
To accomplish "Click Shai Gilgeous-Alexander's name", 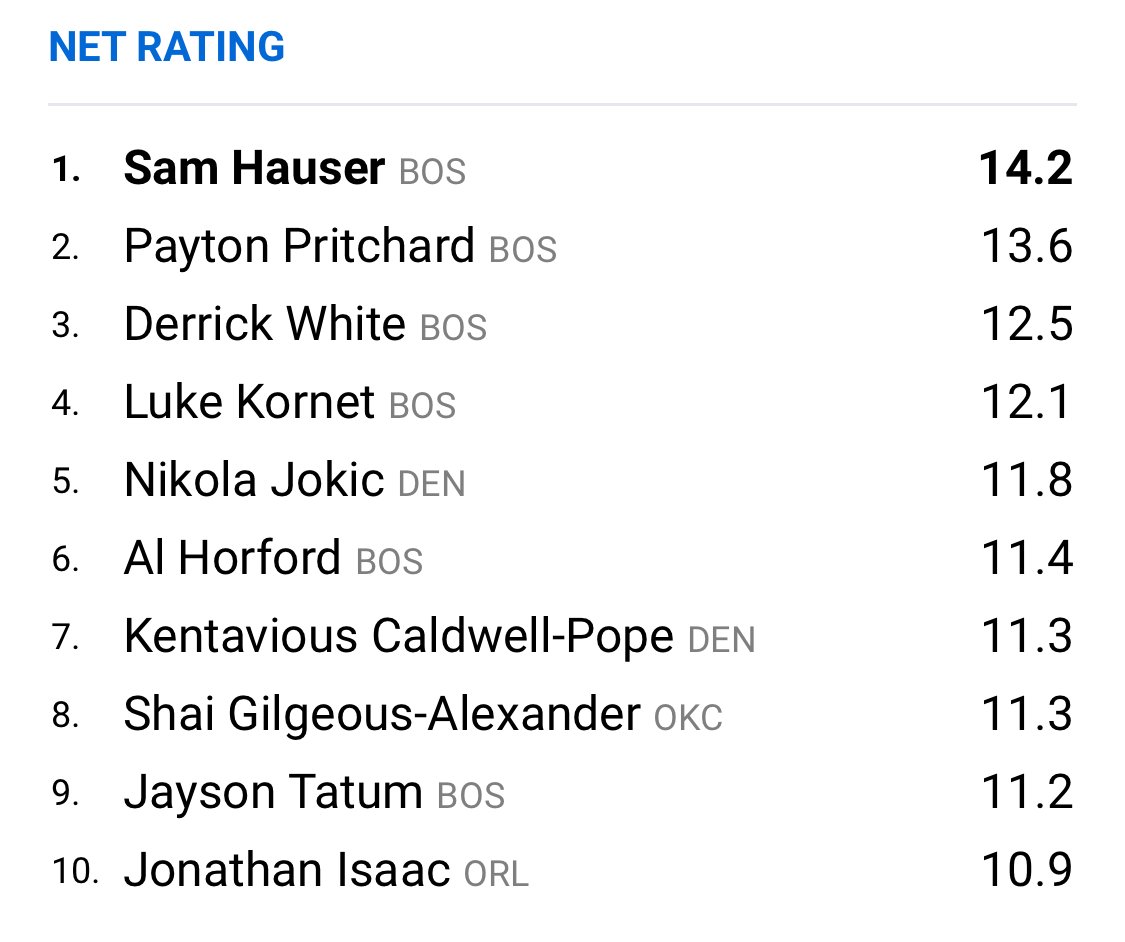I will point(382,715).
